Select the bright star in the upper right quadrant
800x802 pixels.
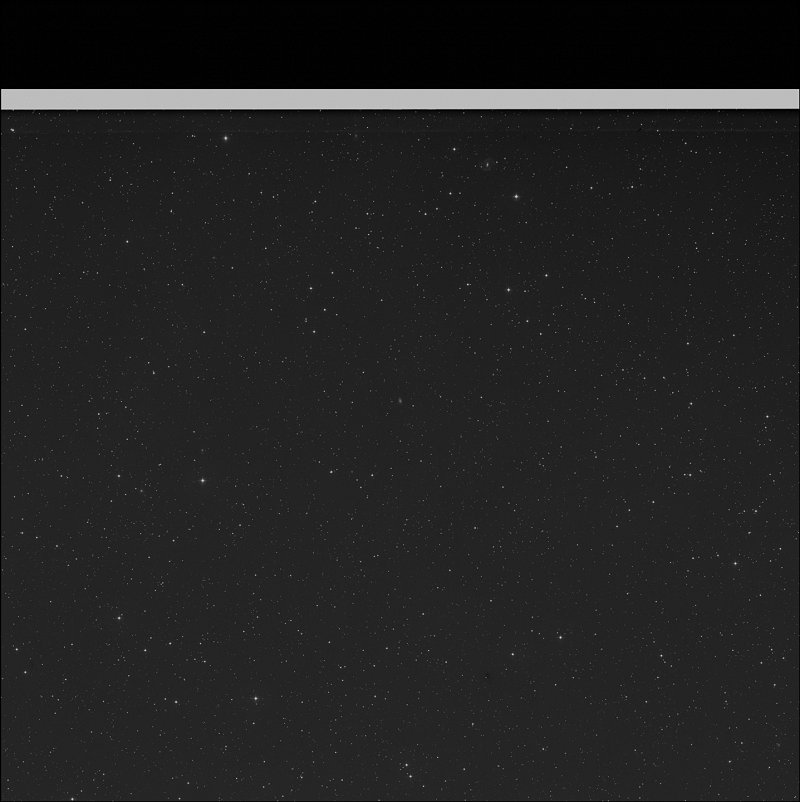(x=516, y=196)
